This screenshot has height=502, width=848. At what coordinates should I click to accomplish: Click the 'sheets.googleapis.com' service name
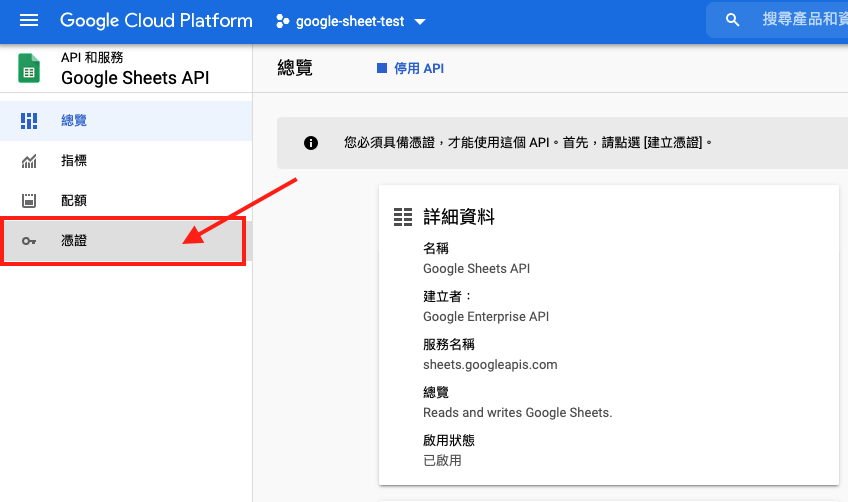490,365
